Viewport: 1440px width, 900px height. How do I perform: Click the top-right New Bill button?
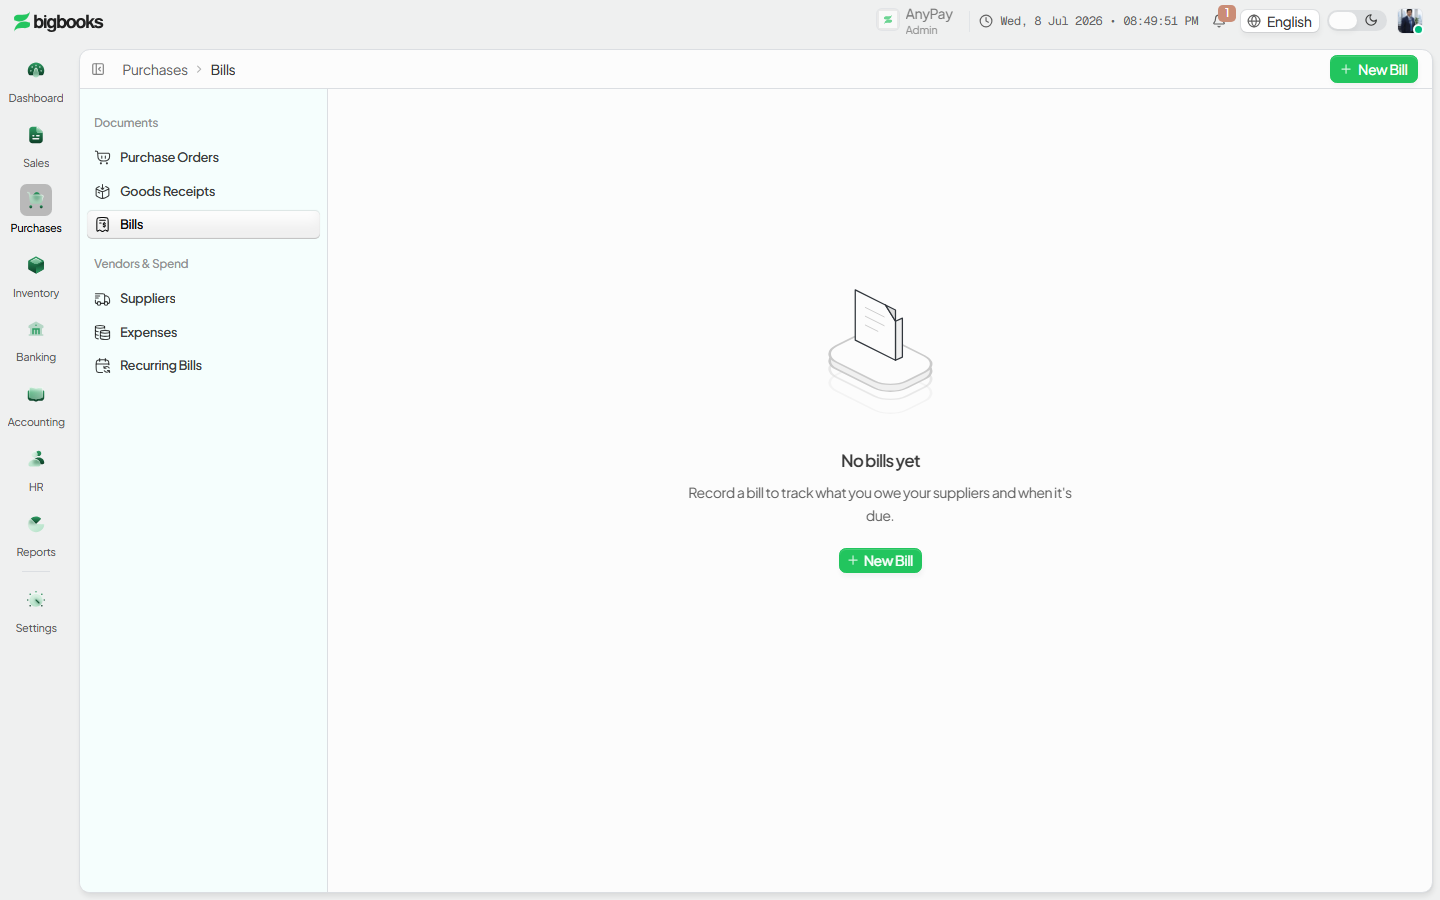1374,69
